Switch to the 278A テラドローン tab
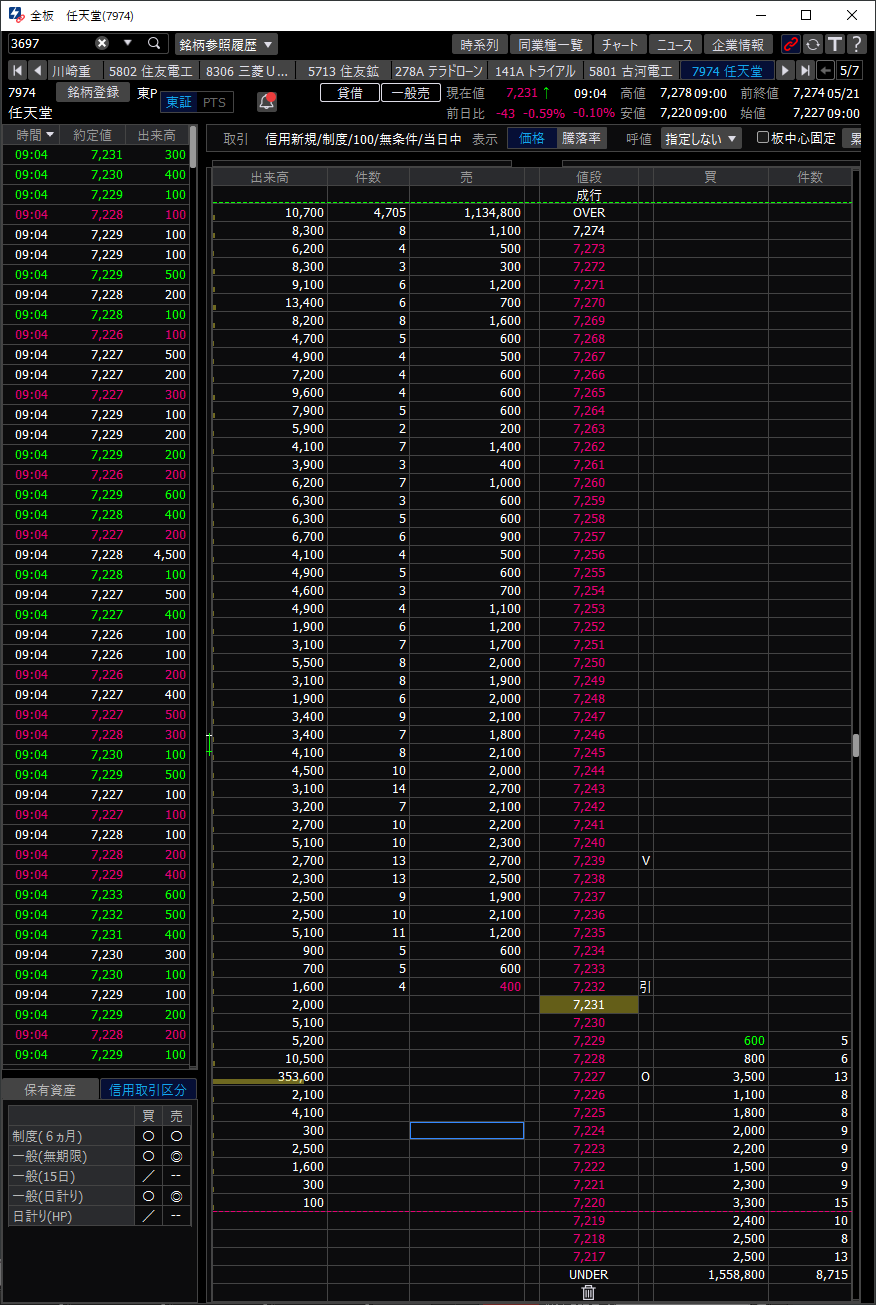This screenshot has width=876, height=1305. click(x=439, y=71)
